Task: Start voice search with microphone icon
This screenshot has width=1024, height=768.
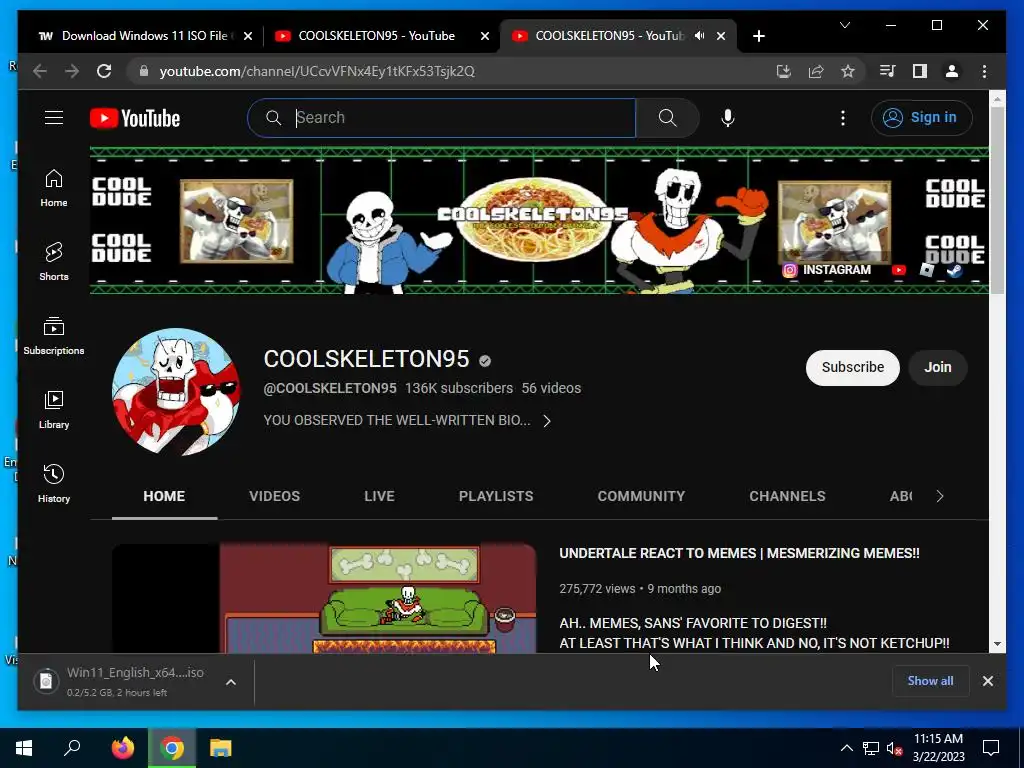Action: [x=728, y=118]
